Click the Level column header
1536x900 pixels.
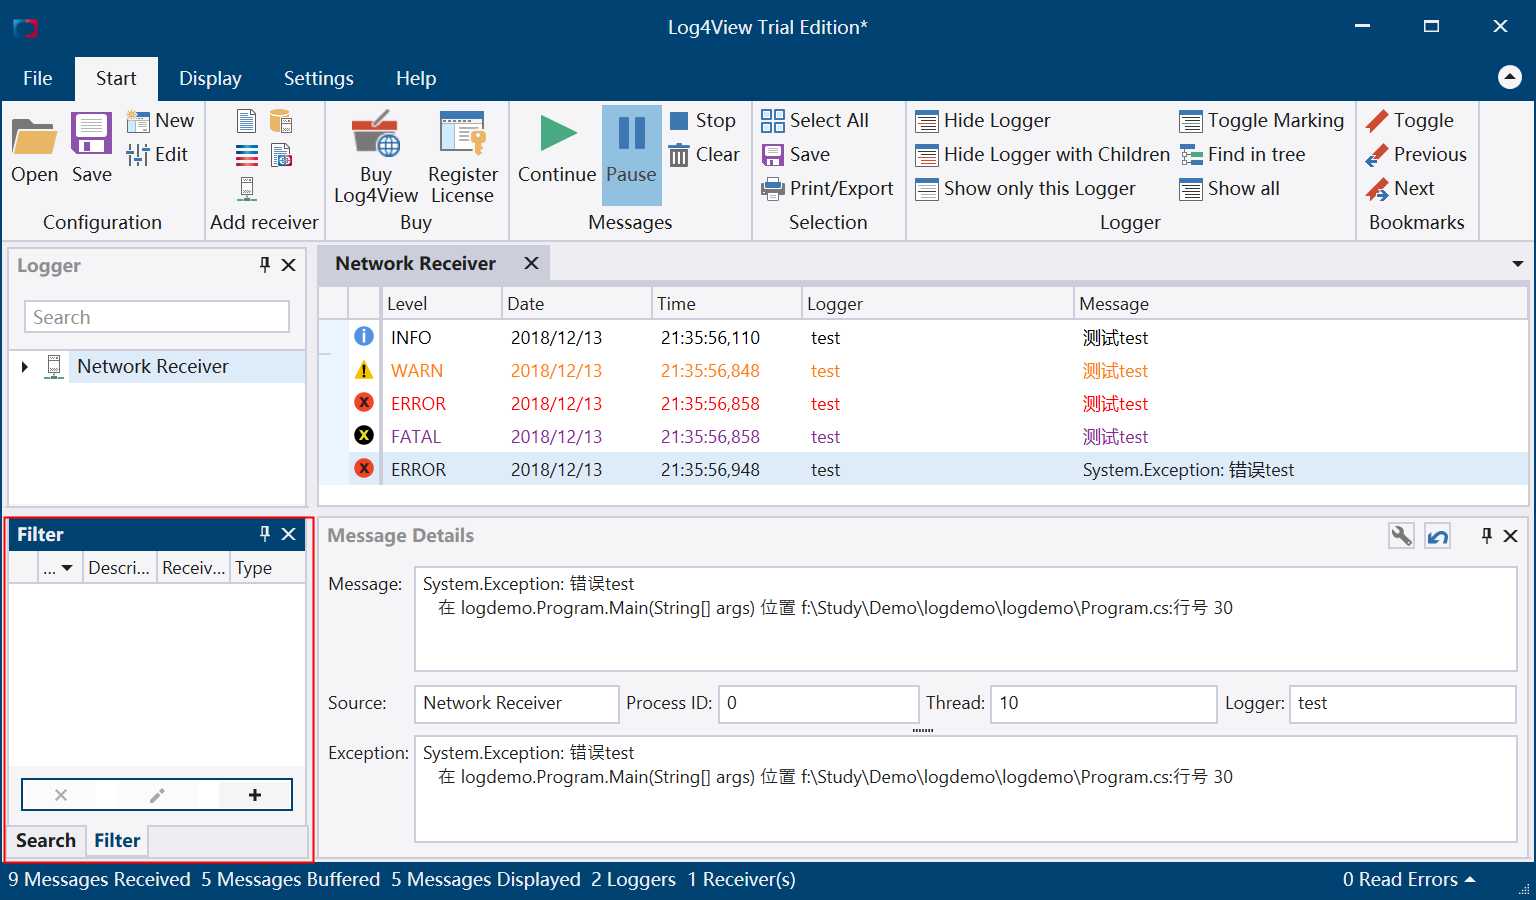coord(442,304)
